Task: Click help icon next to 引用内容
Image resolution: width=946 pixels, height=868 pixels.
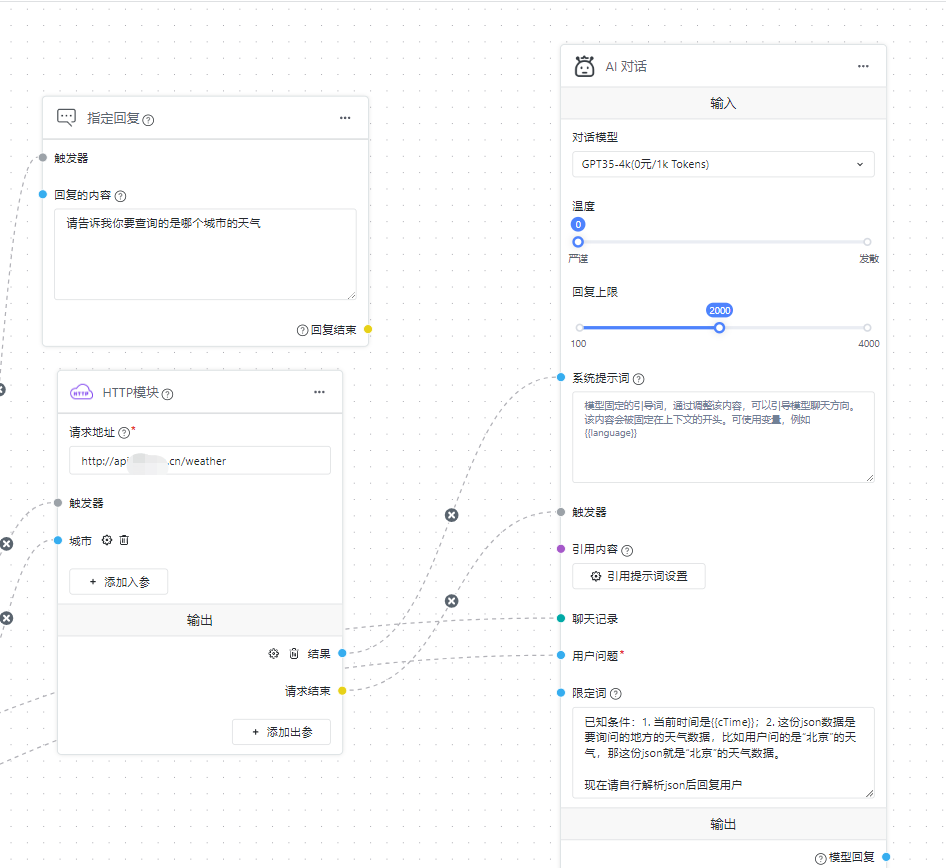Action: pos(627,550)
